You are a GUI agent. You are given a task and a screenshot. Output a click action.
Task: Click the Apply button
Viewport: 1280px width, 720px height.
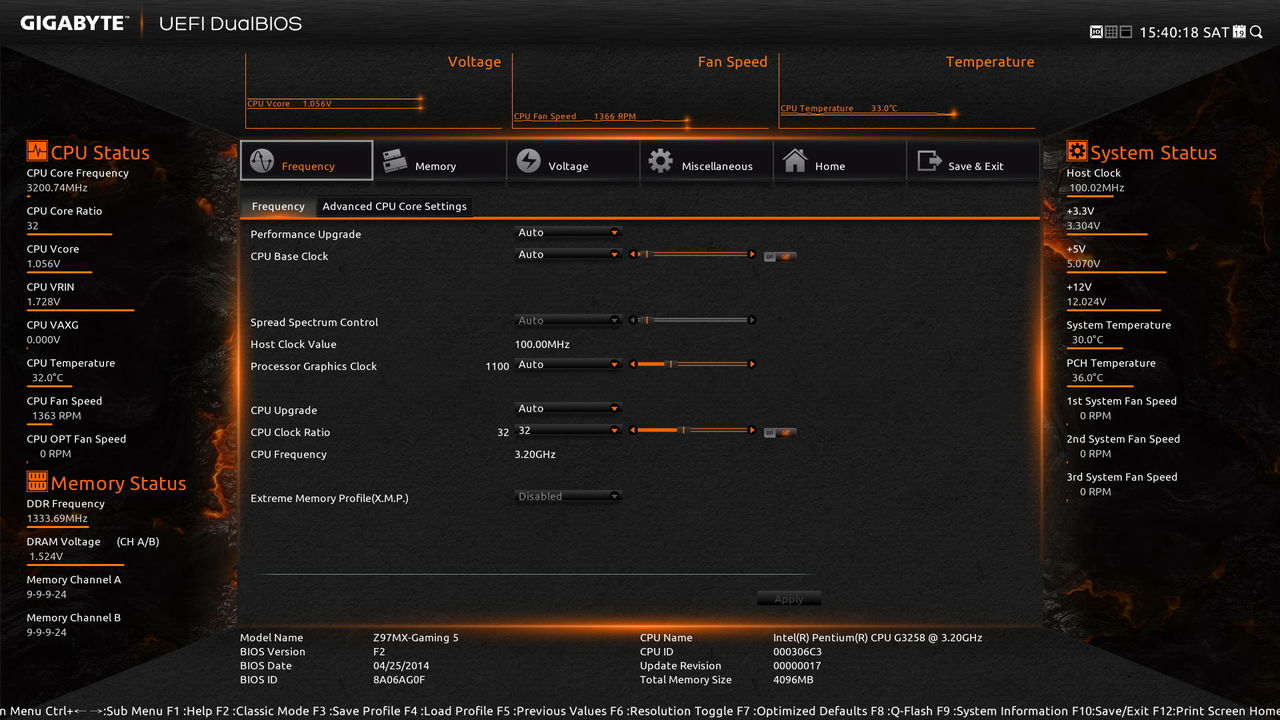(789, 599)
